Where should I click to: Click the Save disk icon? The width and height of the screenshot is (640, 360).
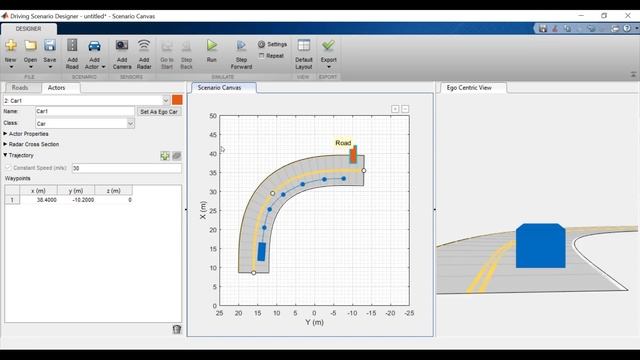[50, 45]
